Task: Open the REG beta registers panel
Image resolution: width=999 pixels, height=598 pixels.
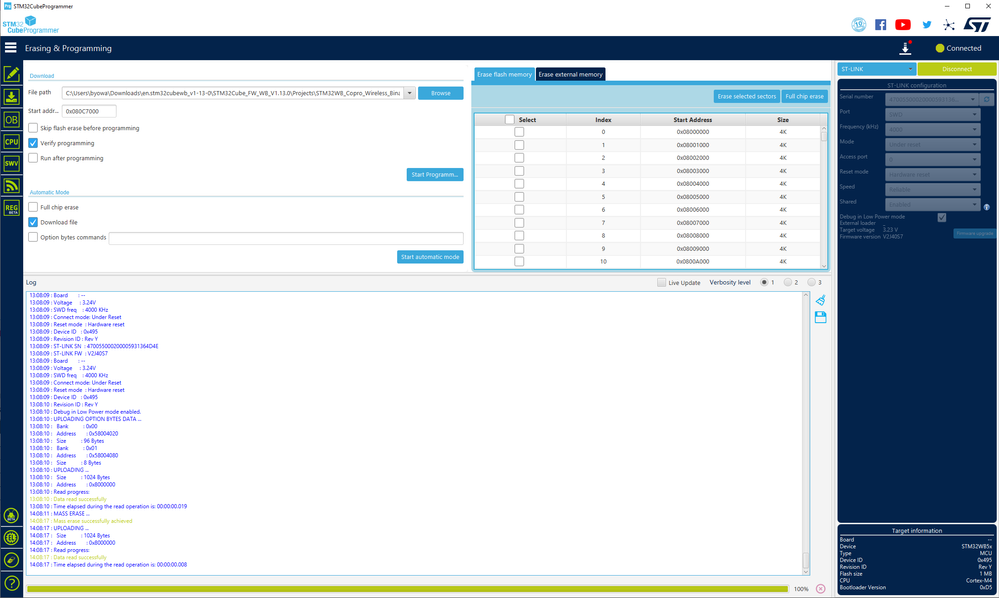Action: pos(11,208)
